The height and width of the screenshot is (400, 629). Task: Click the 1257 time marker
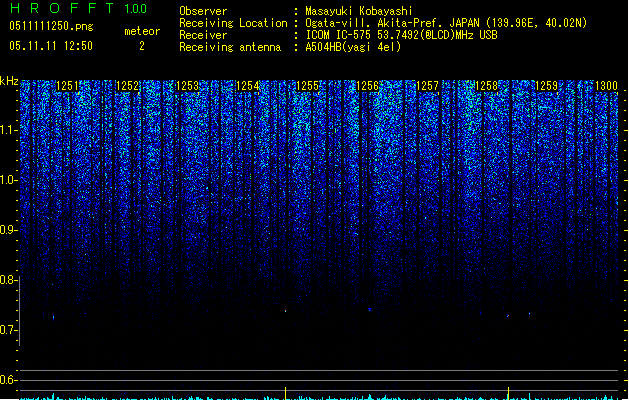428,86
